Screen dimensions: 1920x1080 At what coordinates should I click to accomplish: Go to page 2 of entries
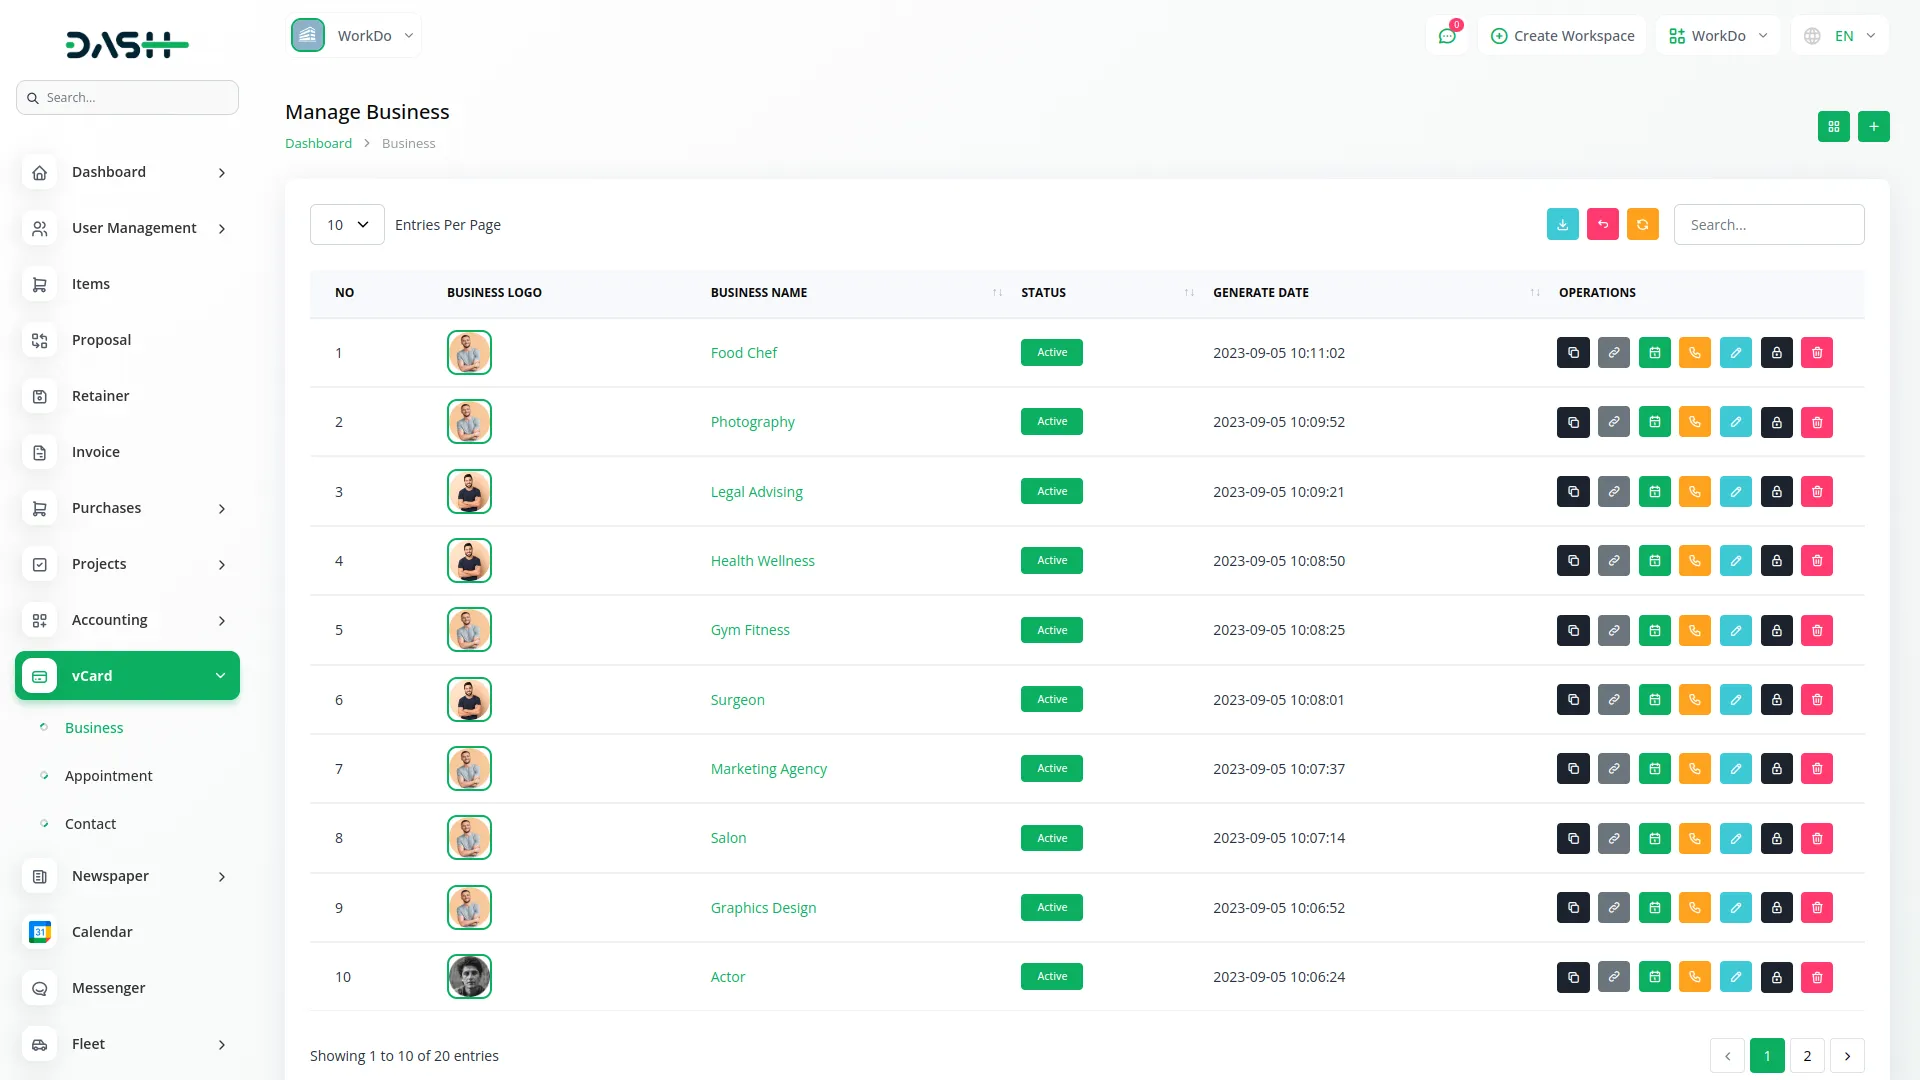(x=1807, y=1056)
